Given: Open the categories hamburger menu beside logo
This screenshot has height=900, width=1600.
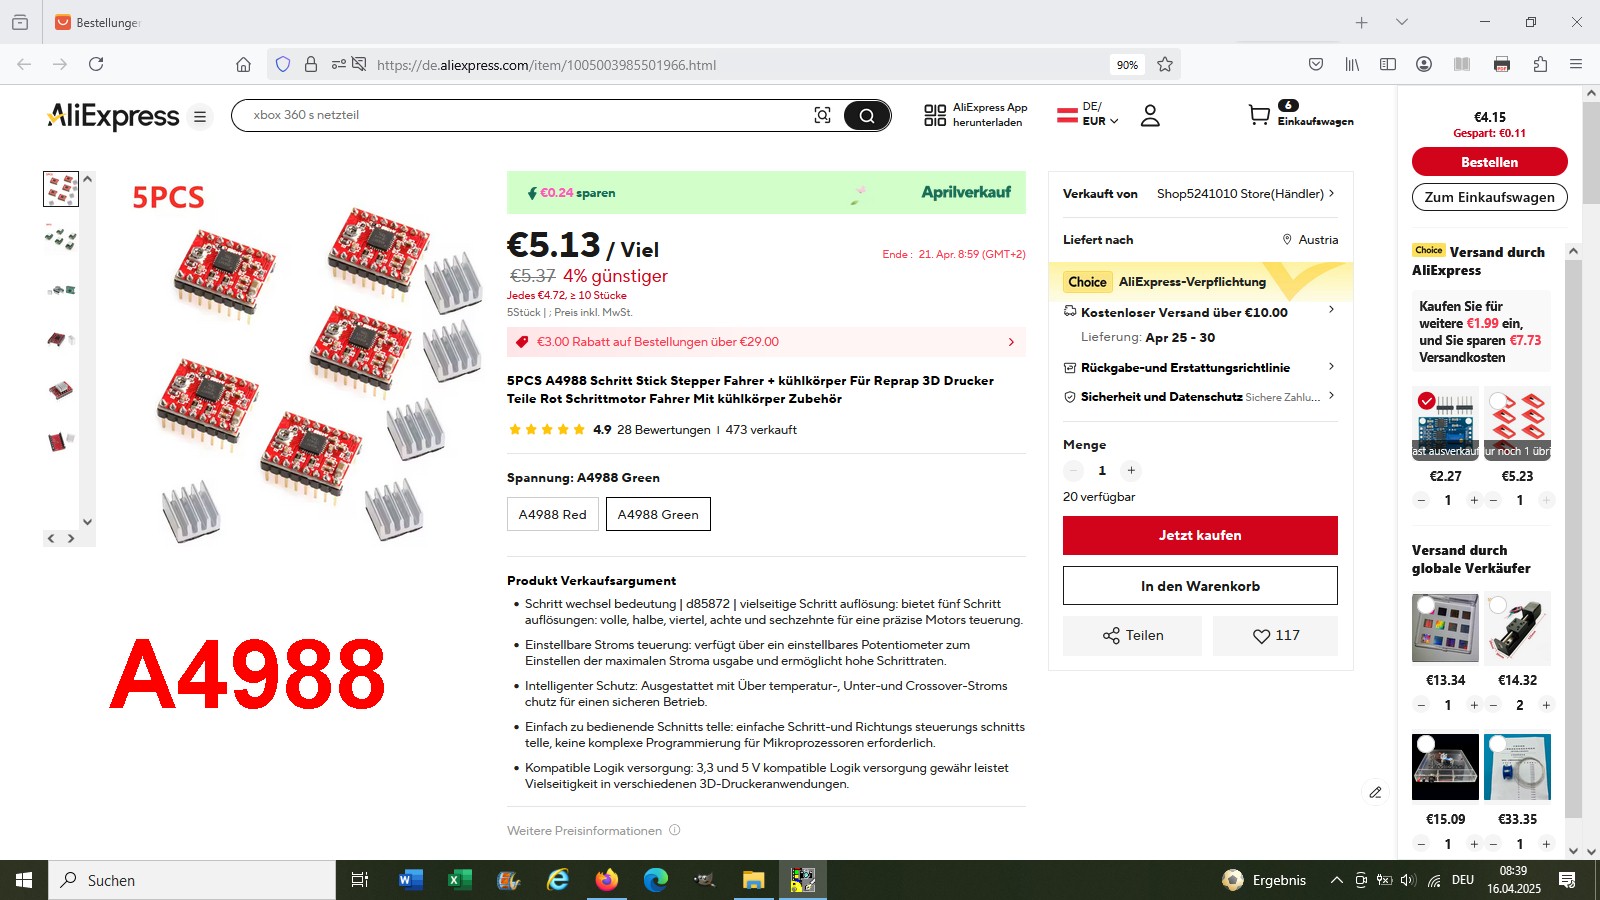Looking at the screenshot, I should click(200, 116).
